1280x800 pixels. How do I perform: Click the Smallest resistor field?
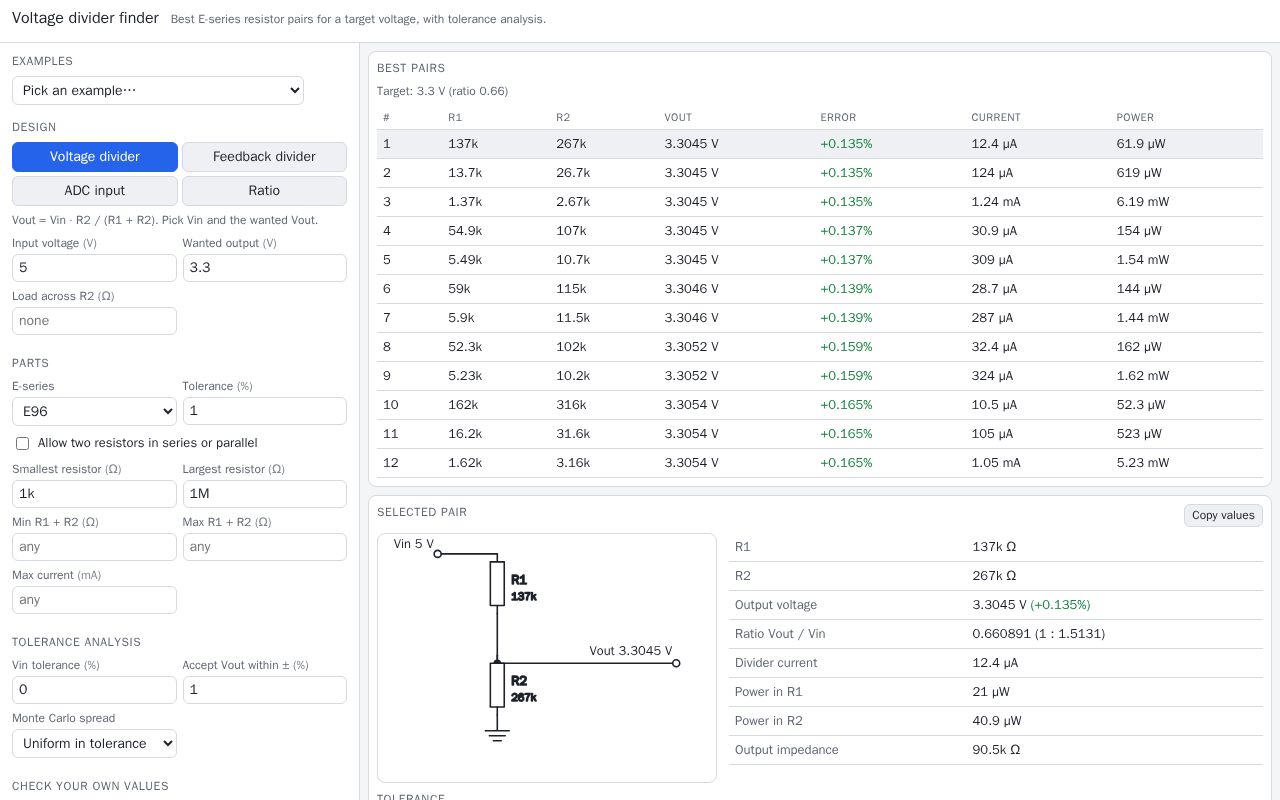pos(94,494)
